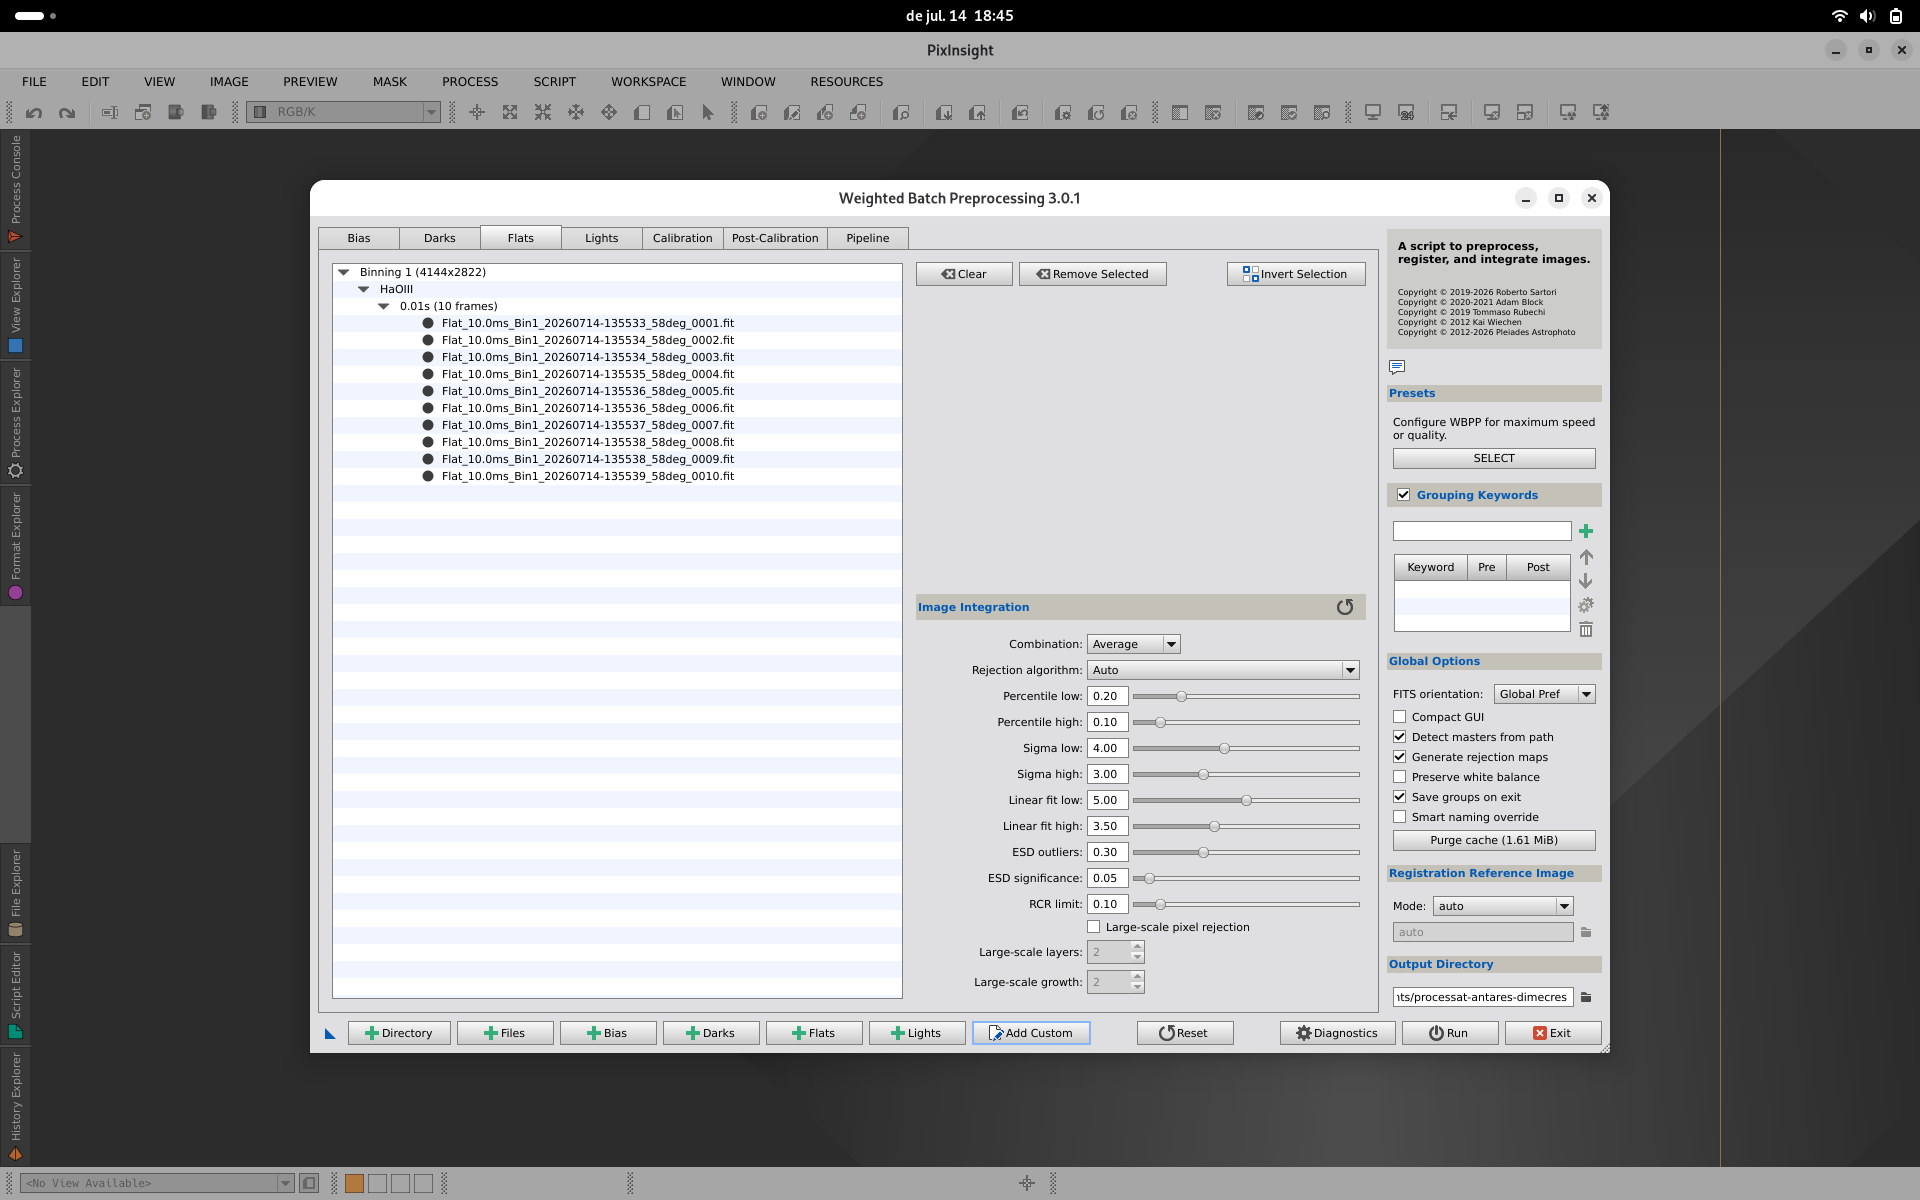Open the output directory folder icon
The image size is (1920, 1200).
(x=1586, y=997)
